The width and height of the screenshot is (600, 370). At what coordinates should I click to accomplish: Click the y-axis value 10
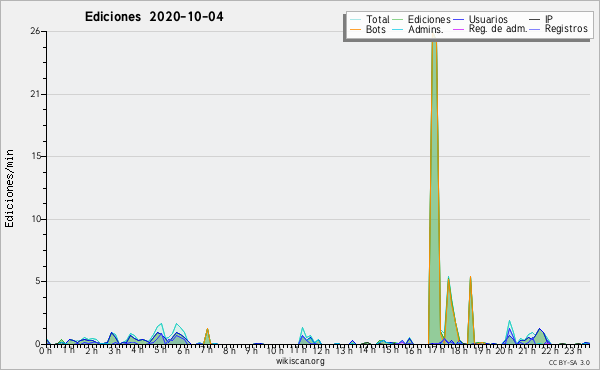[36, 219]
